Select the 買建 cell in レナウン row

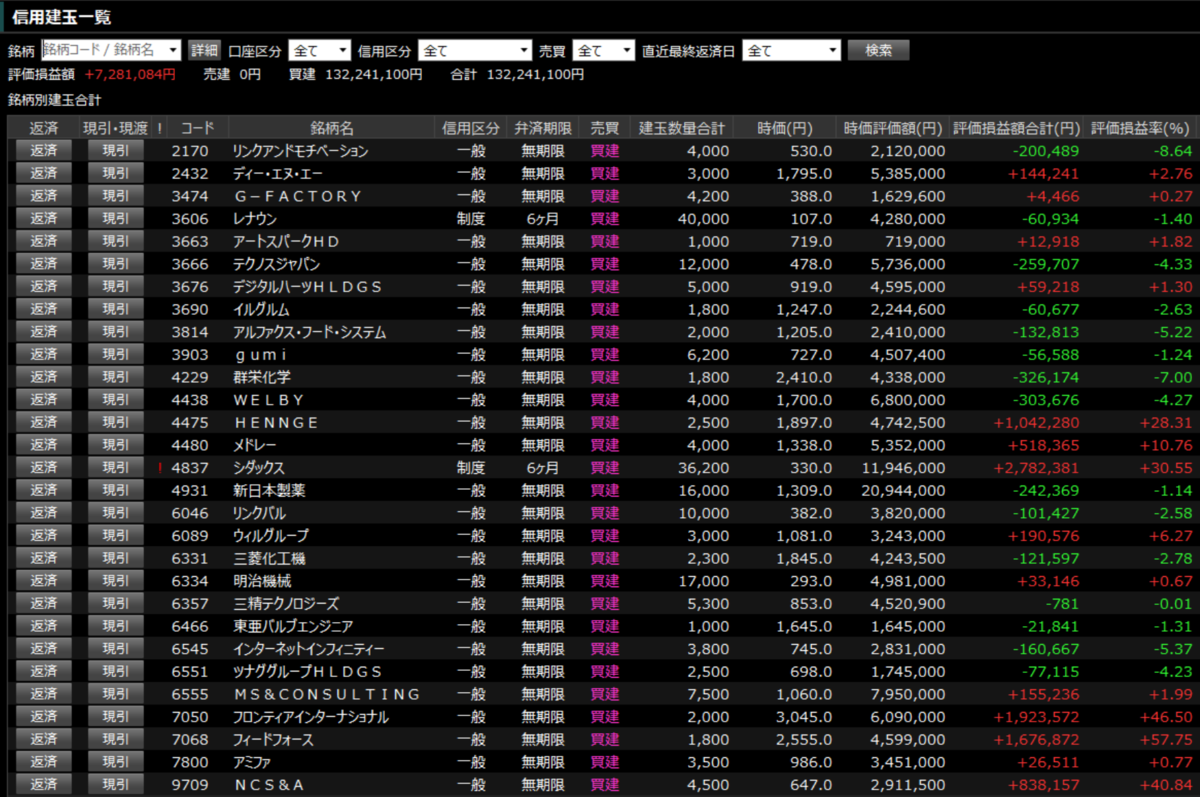[605, 219]
